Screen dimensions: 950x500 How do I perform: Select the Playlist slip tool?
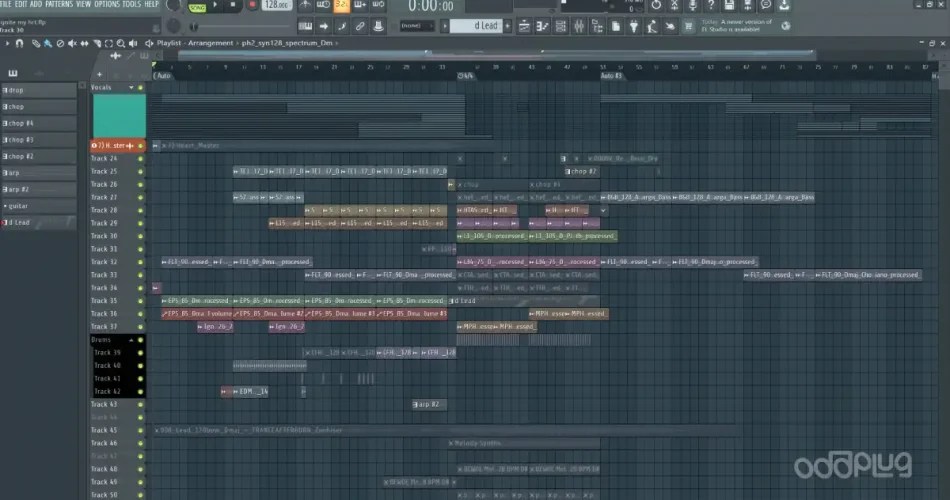(84, 43)
